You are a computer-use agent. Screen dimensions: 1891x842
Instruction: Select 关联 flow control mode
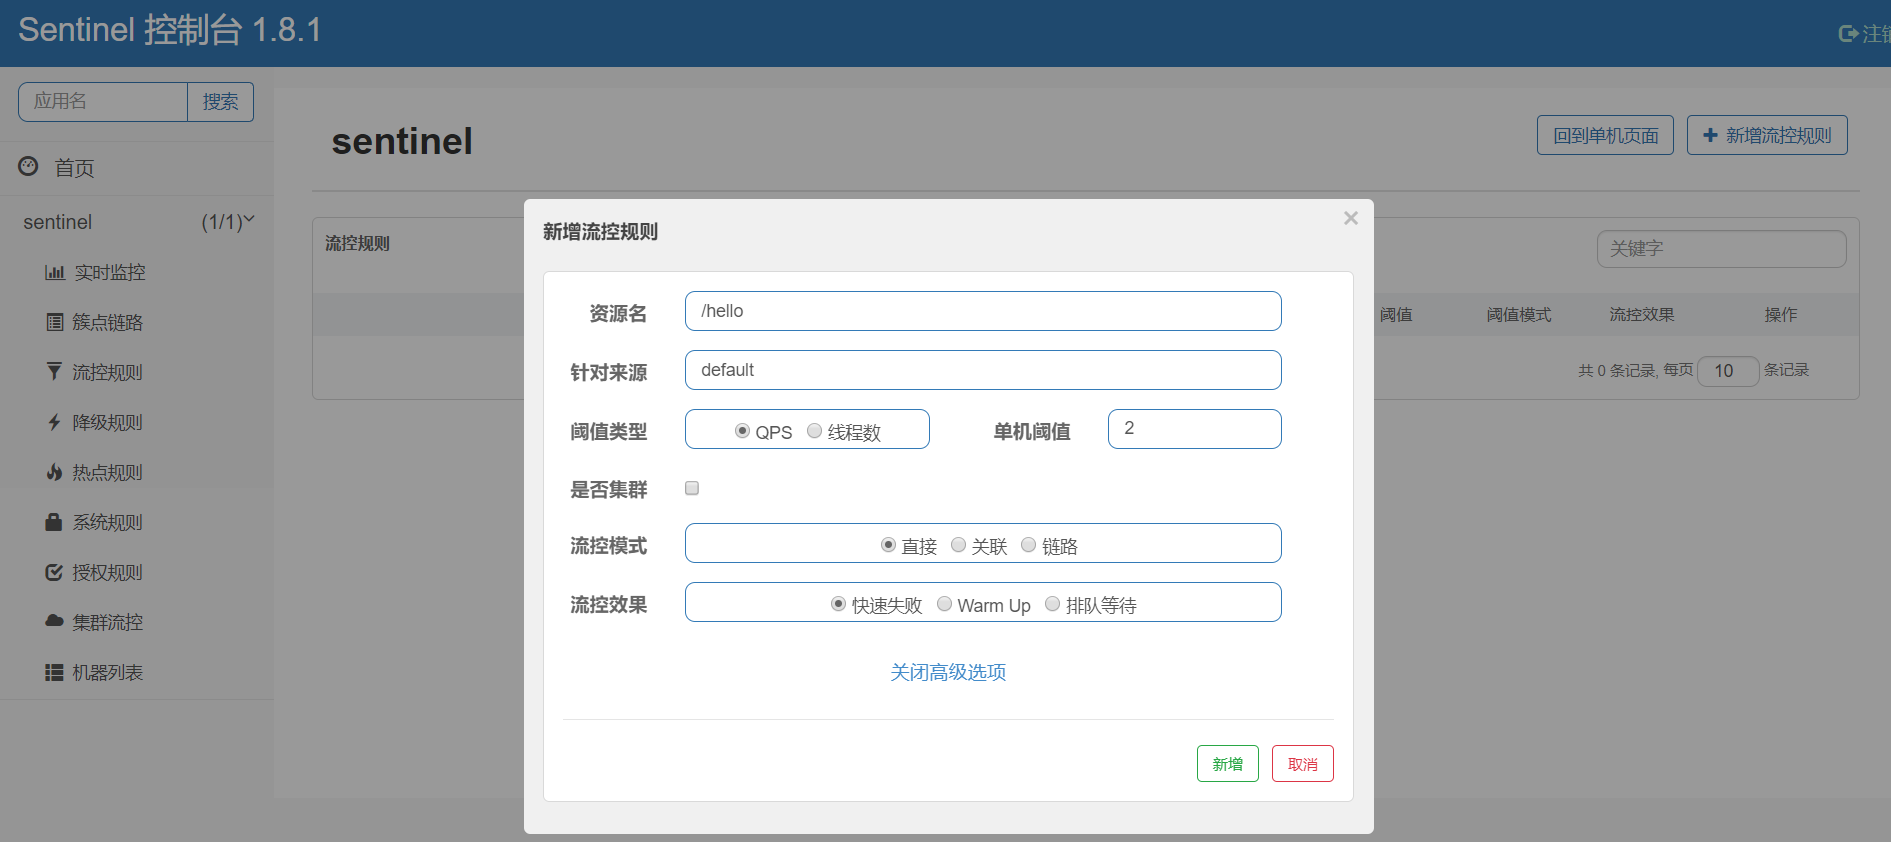958,545
